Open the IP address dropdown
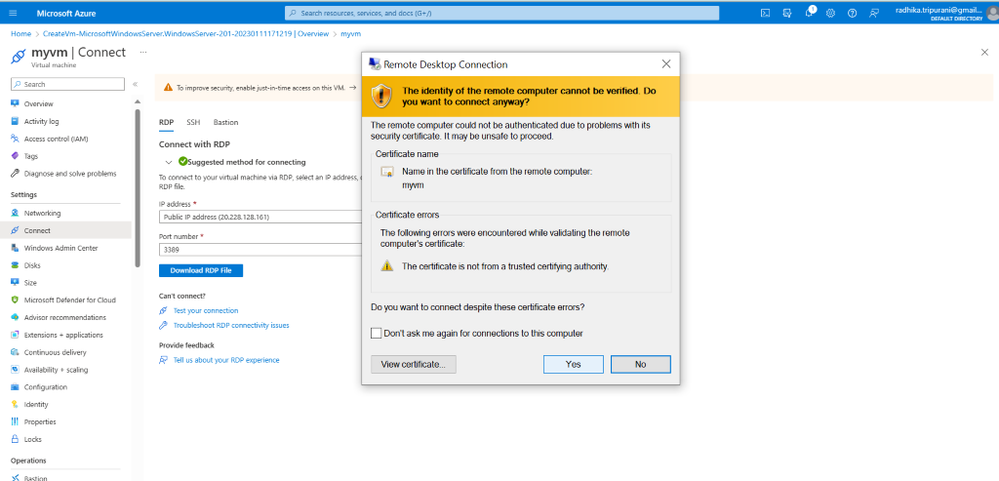Viewport: 999px width, 481px height. (x=260, y=217)
